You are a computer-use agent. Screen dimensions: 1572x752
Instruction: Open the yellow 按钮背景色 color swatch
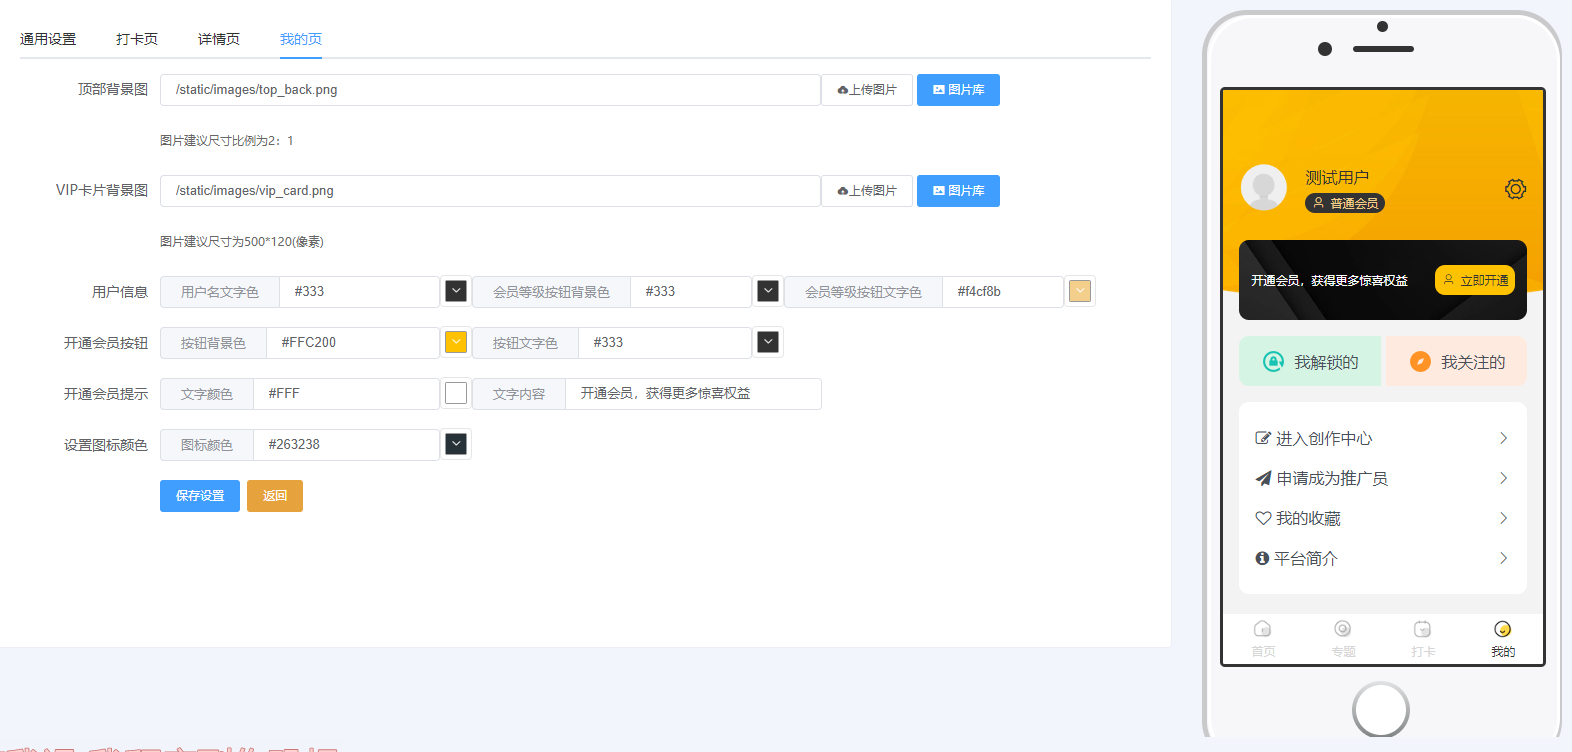pyautogui.click(x=456, y=342)
